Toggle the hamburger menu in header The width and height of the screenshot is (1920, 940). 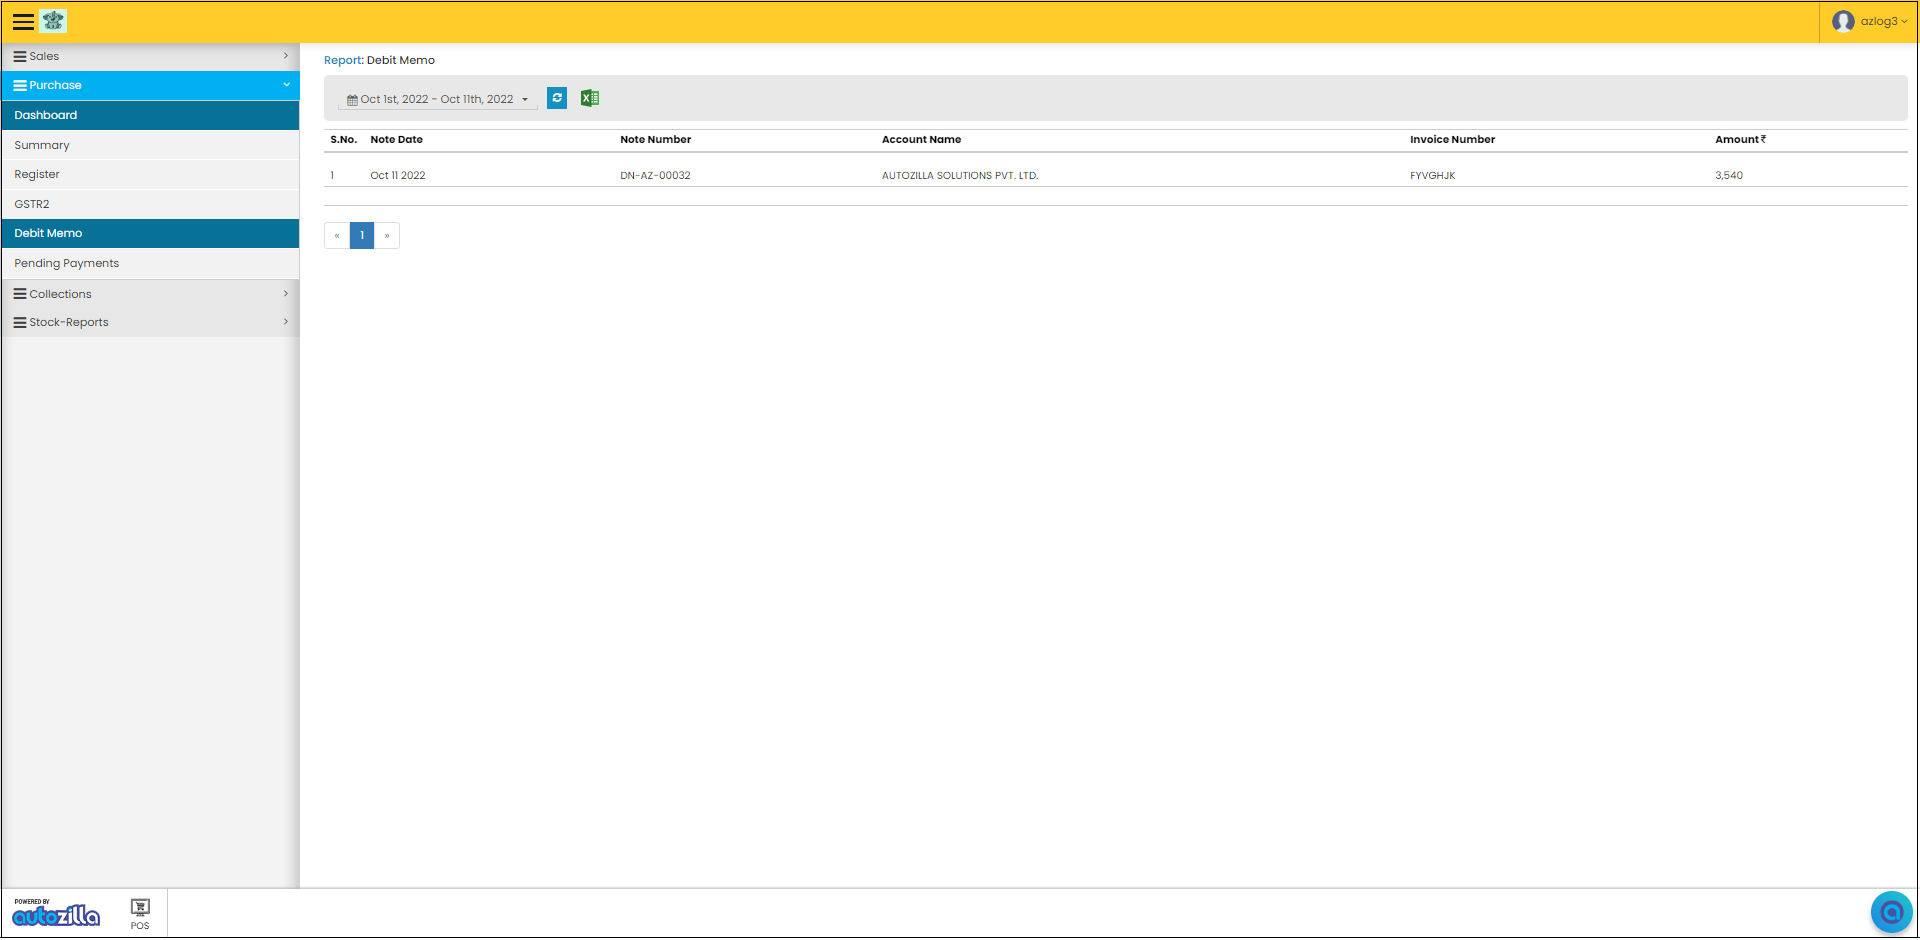coord(23,21)
